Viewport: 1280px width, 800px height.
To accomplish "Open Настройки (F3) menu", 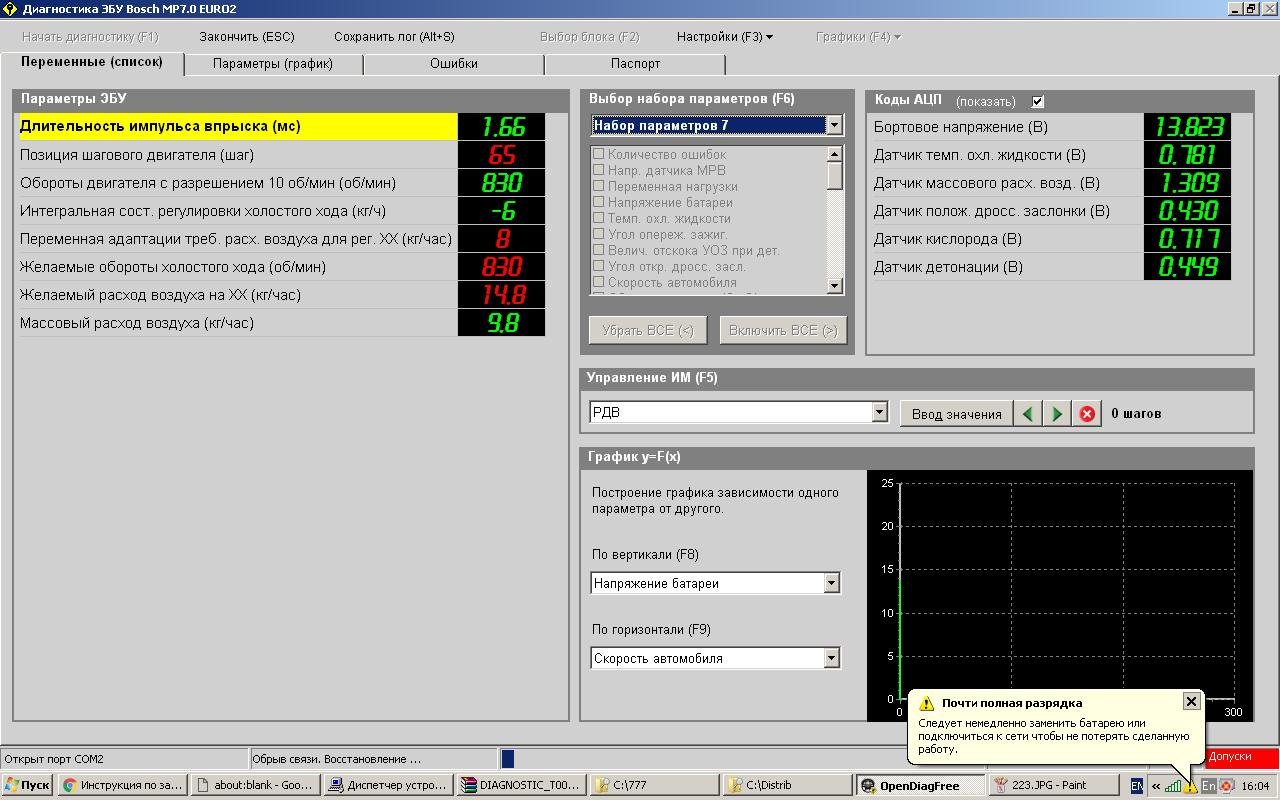I will (x=724, y=37).
